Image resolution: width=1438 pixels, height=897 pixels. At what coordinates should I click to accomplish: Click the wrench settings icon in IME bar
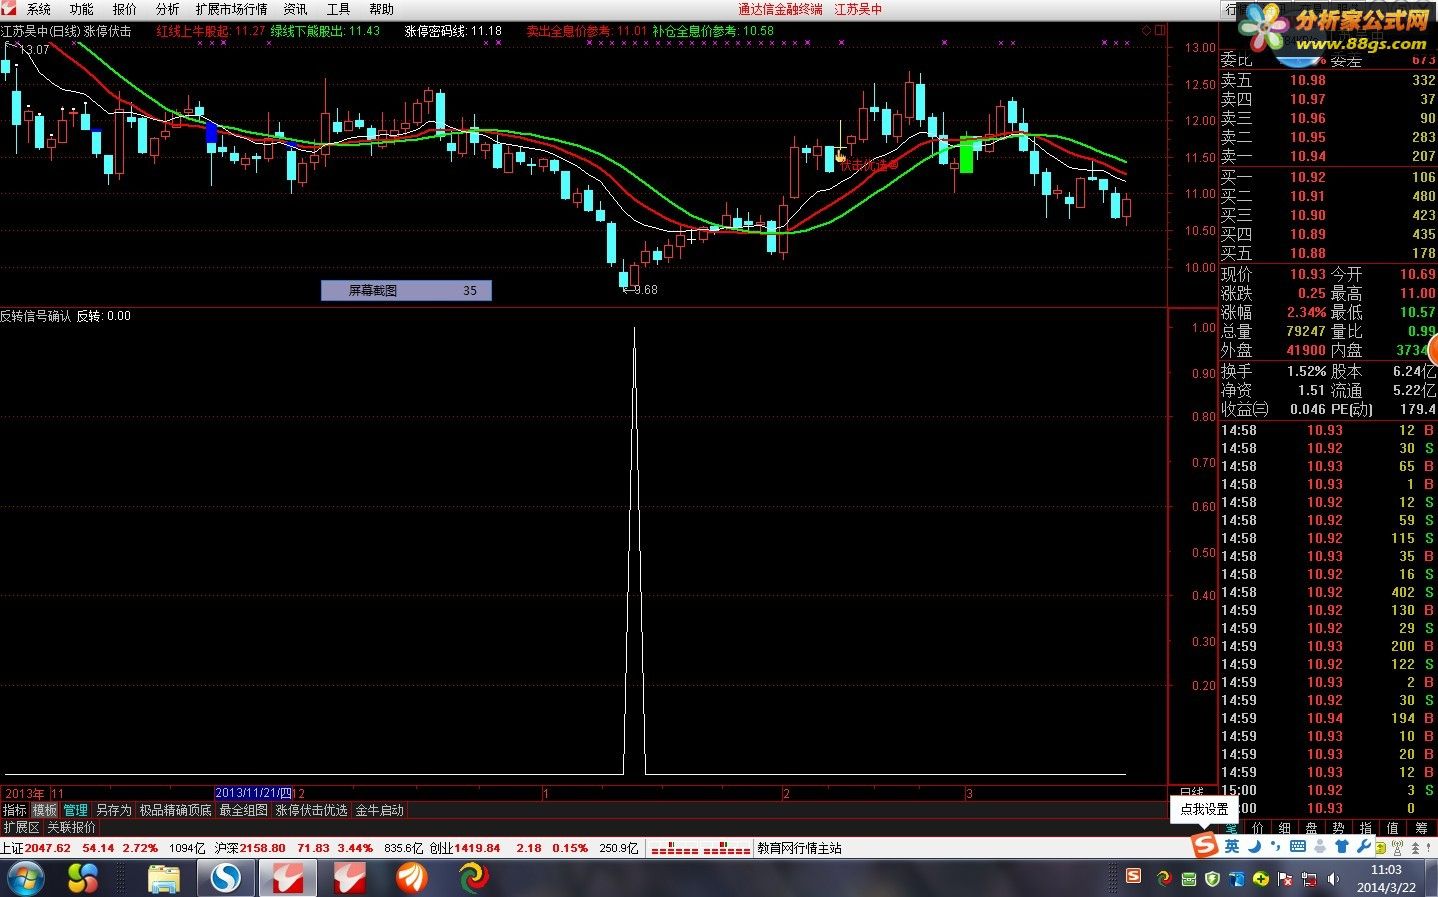(1363, 846)
